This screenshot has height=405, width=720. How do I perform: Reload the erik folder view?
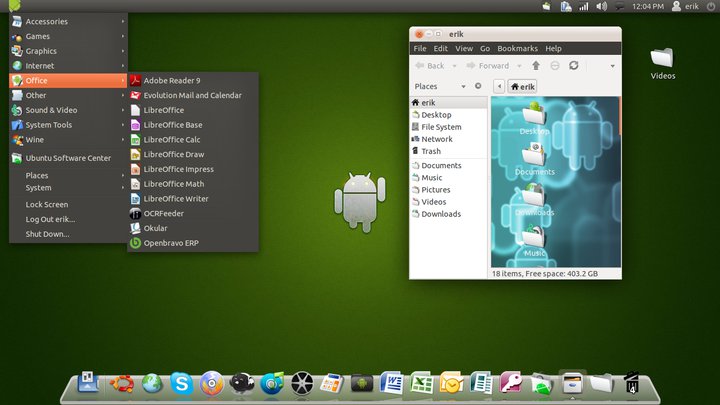pos(574,66)
